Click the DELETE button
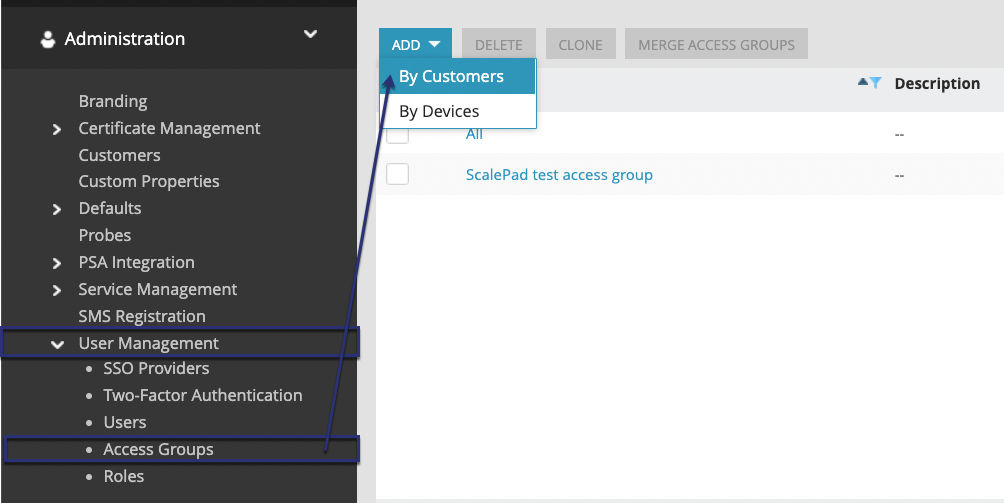This screenshot has width=1004, height=503. coord(499,44)
